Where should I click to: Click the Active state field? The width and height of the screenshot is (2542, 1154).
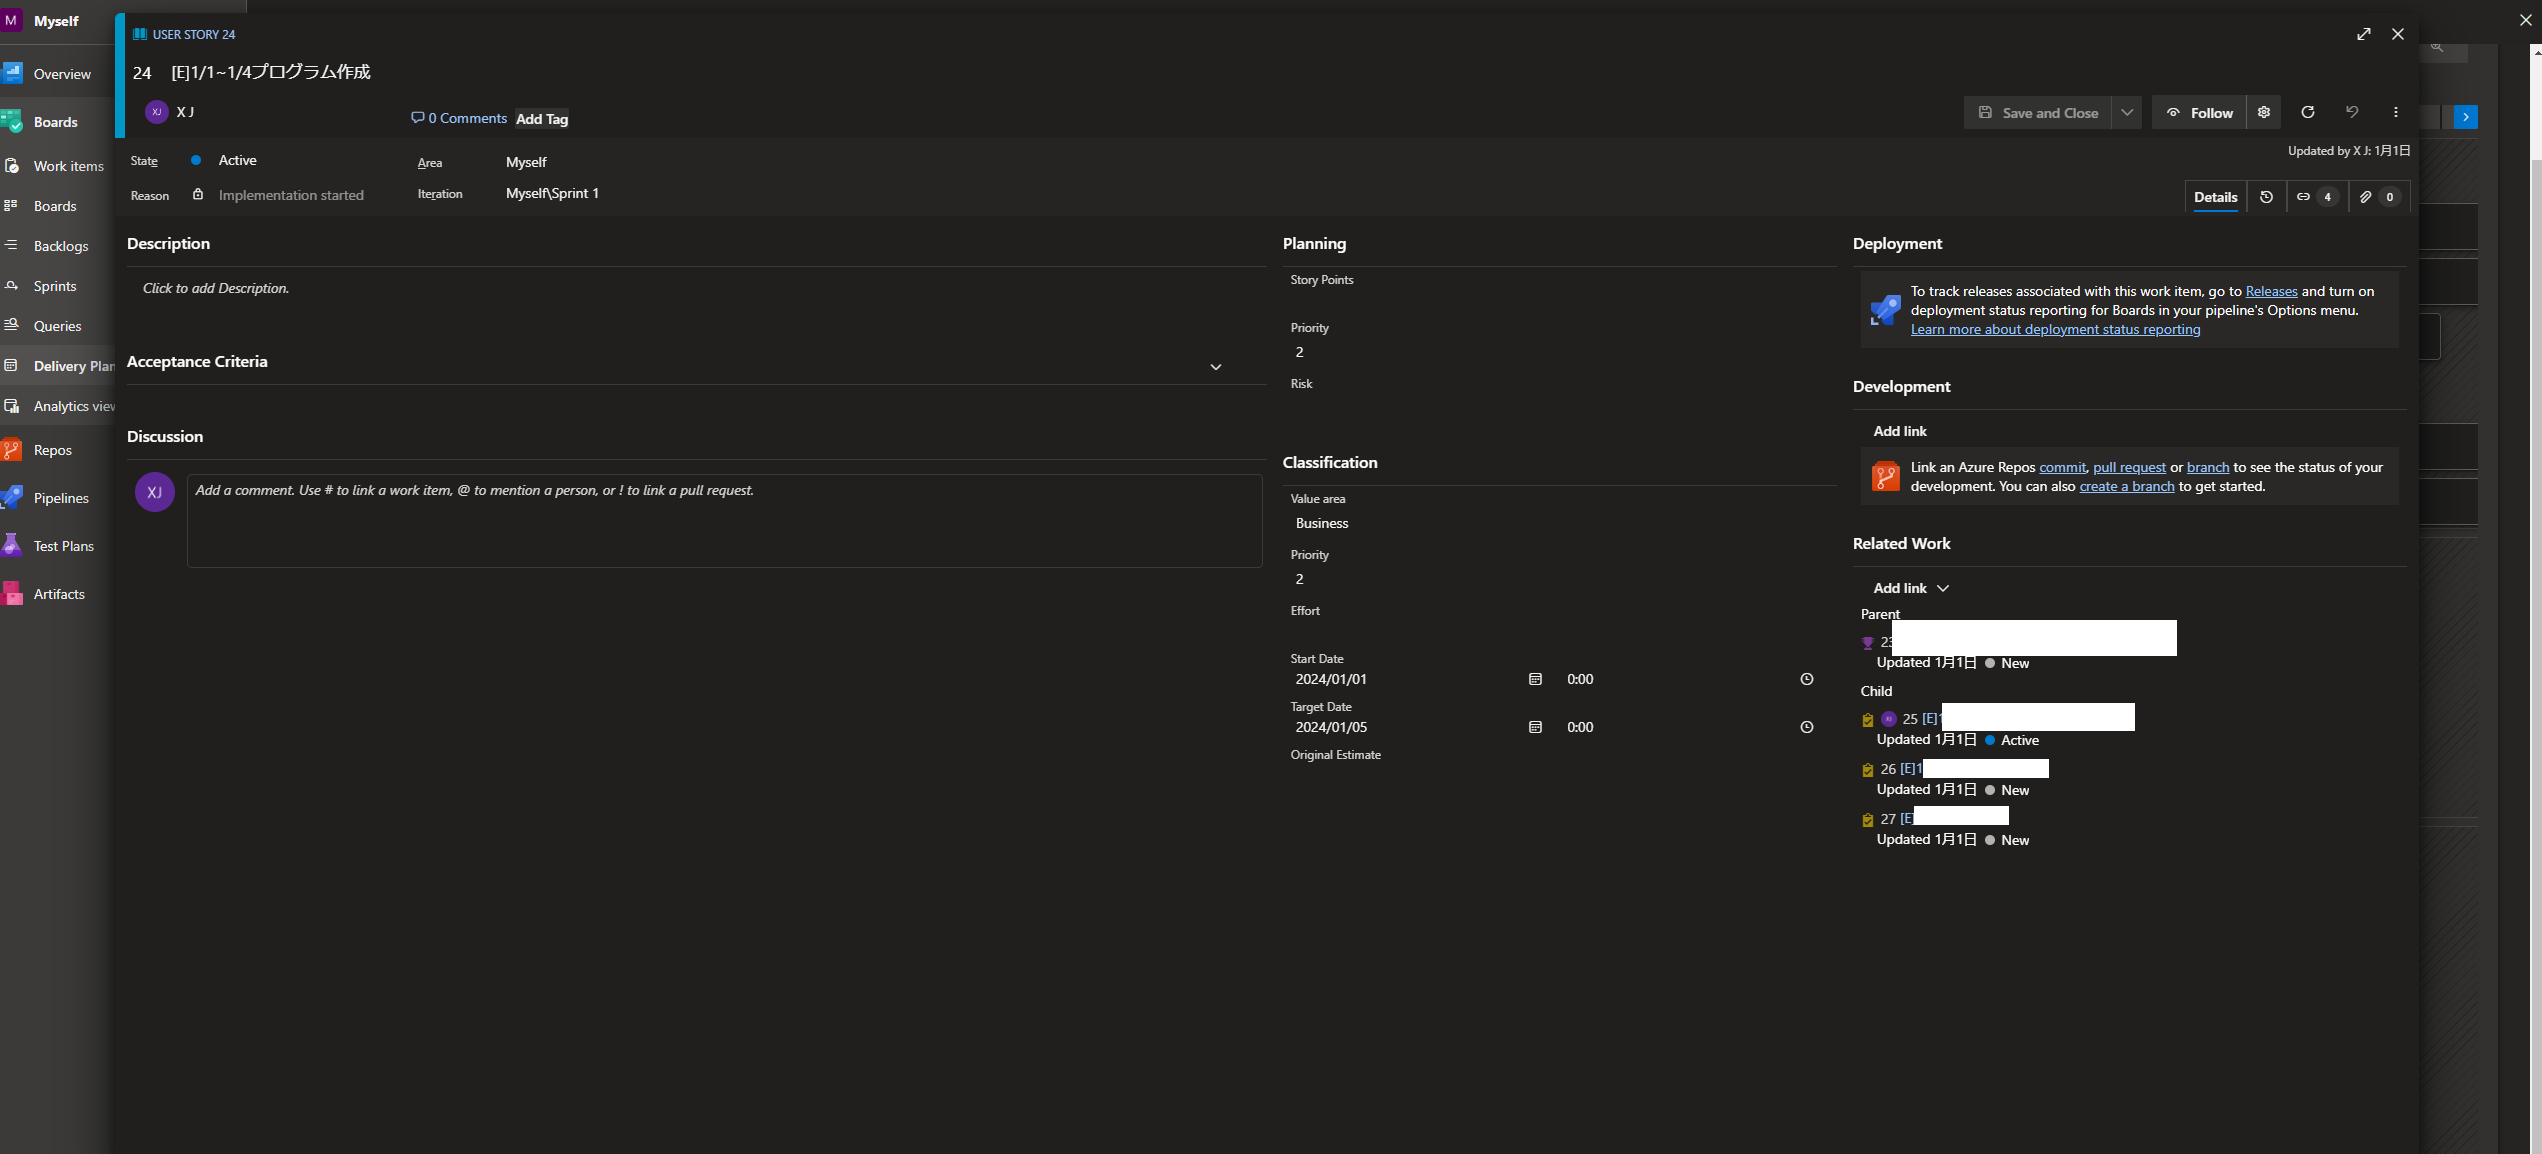pos(237,160)
